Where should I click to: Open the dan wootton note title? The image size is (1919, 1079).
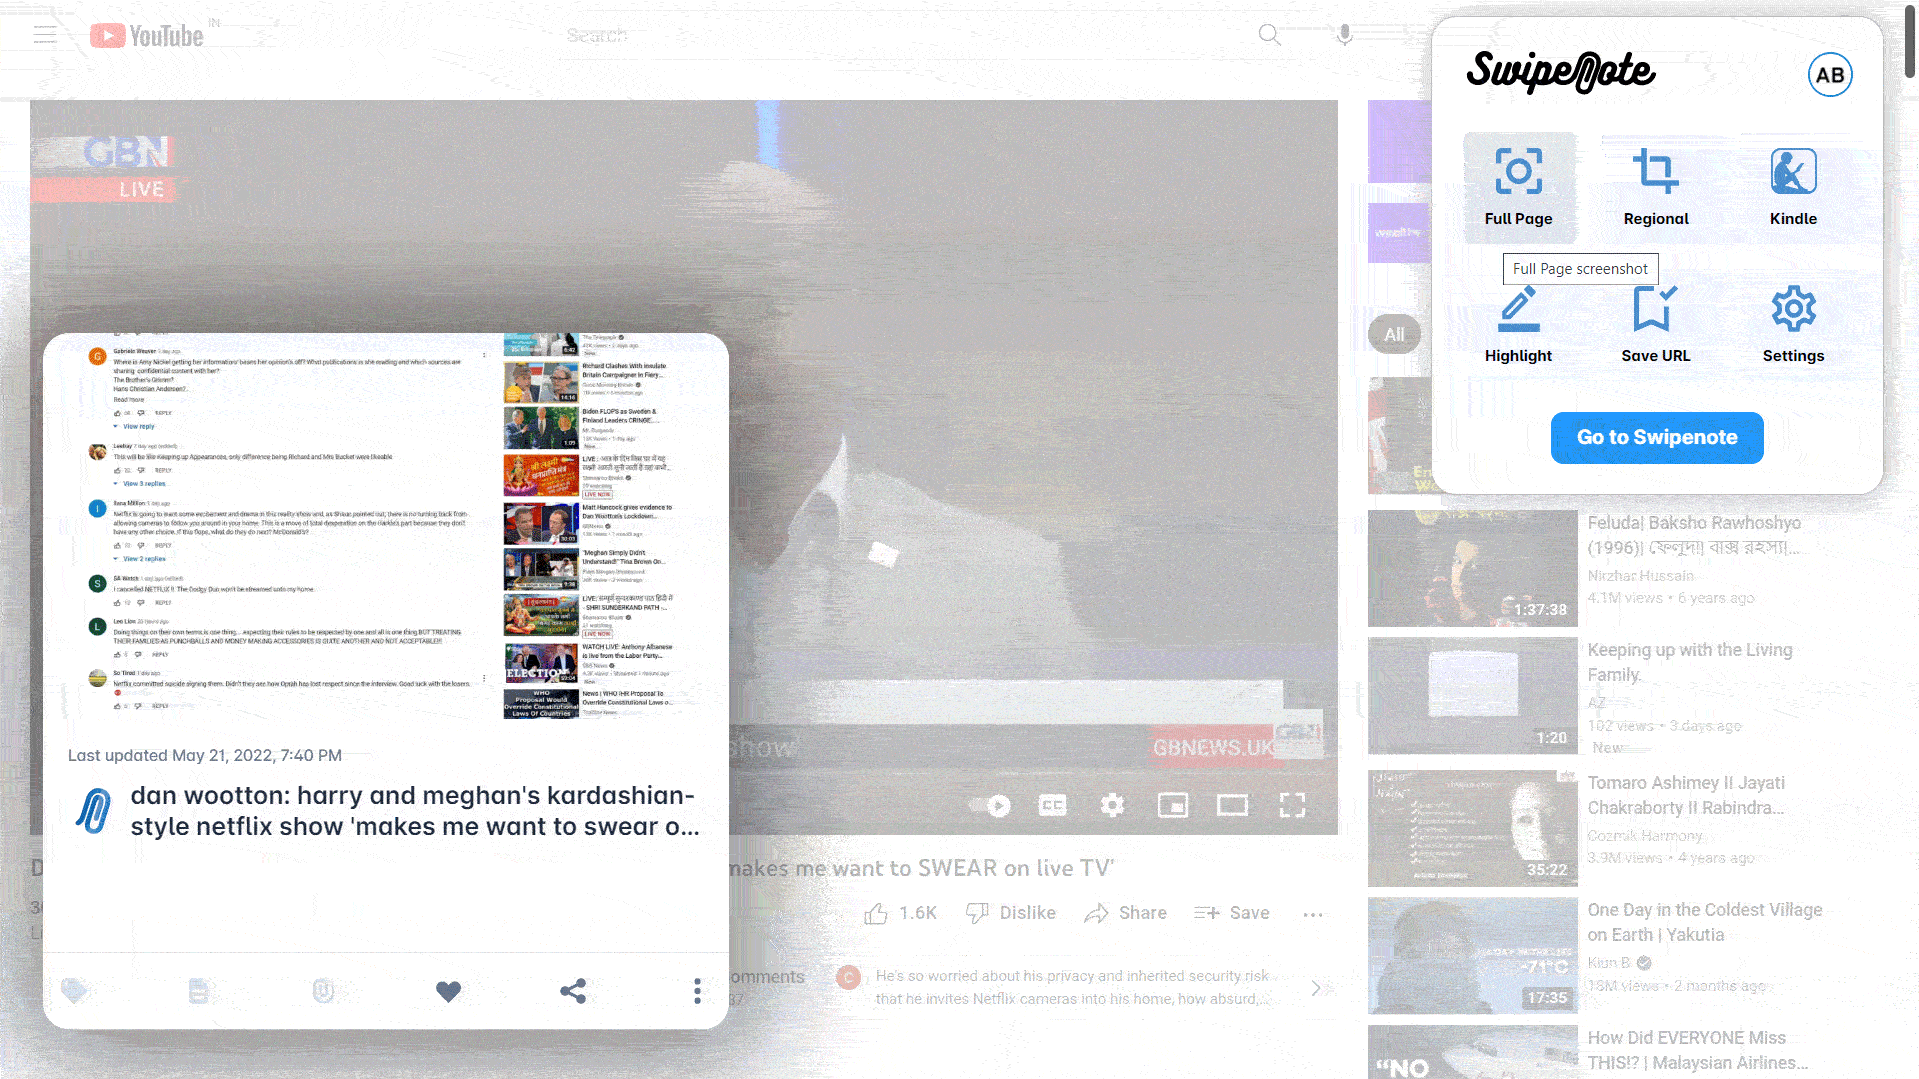(x=415, y=811)
